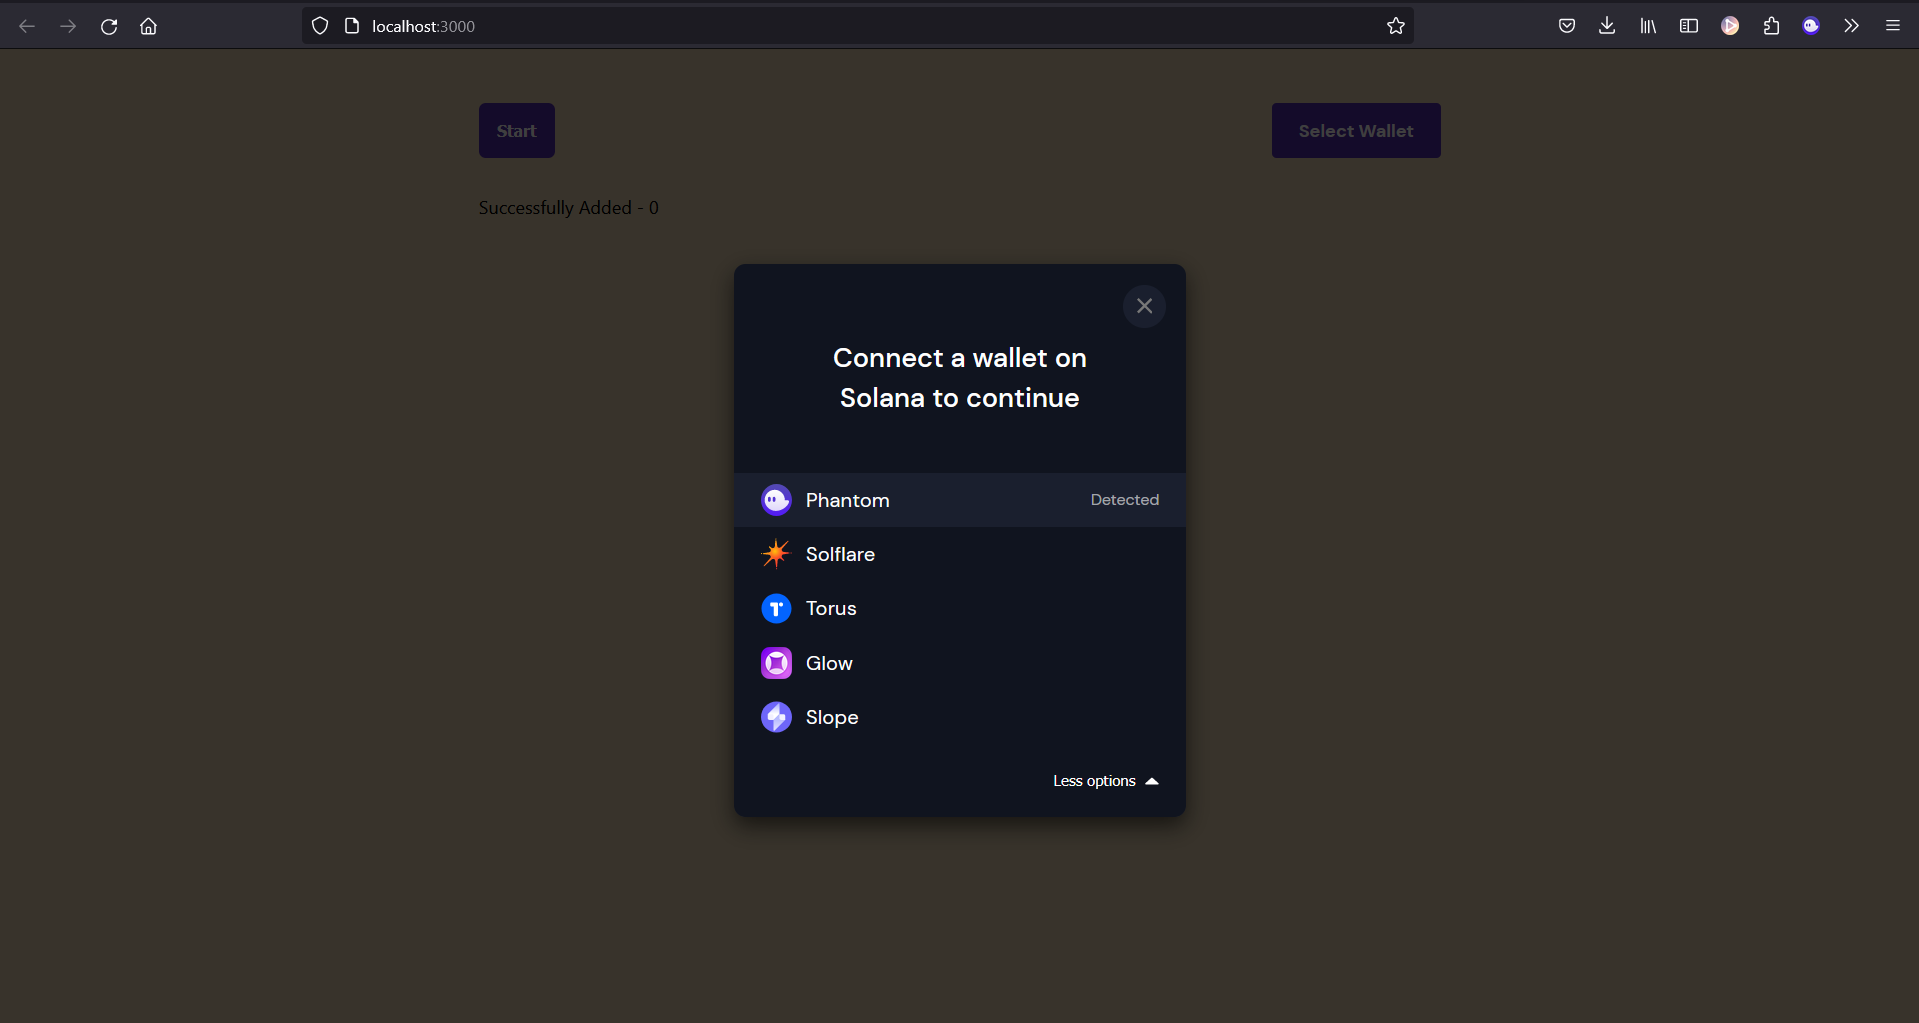Click the Less options up arrow

[x=1152, y=781]
